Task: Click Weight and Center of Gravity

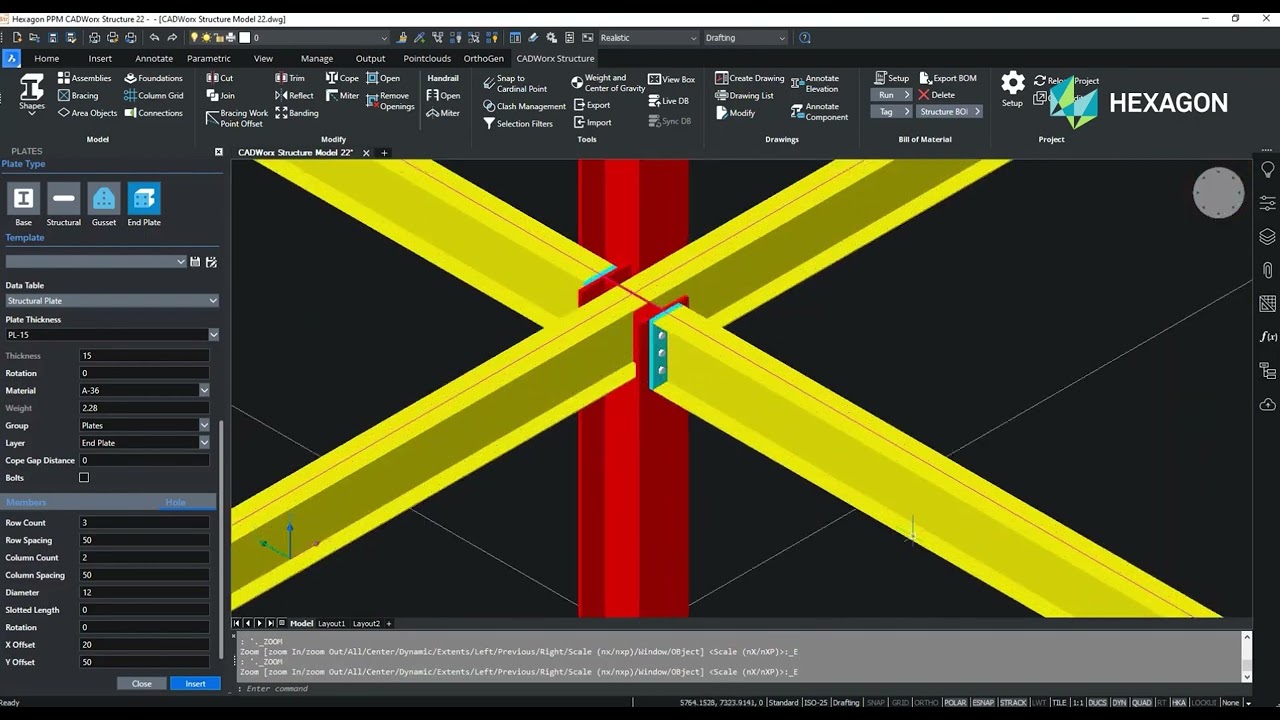Action: pyautogui.click(x=608, y=83)
